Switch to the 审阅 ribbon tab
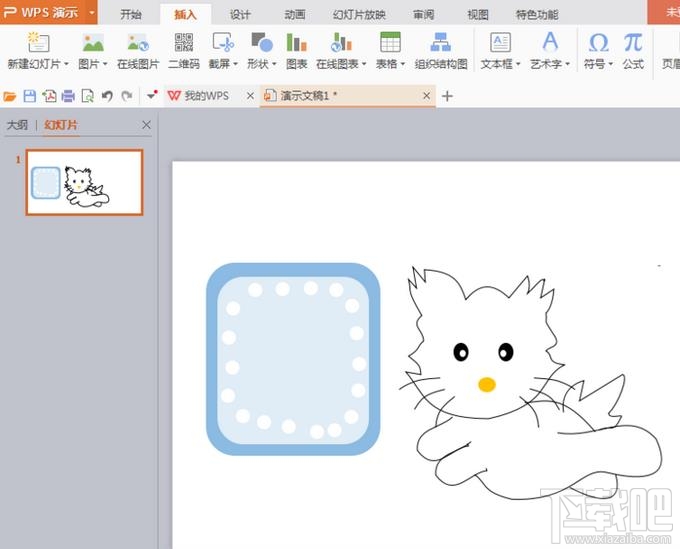 [x=423, y=15]
